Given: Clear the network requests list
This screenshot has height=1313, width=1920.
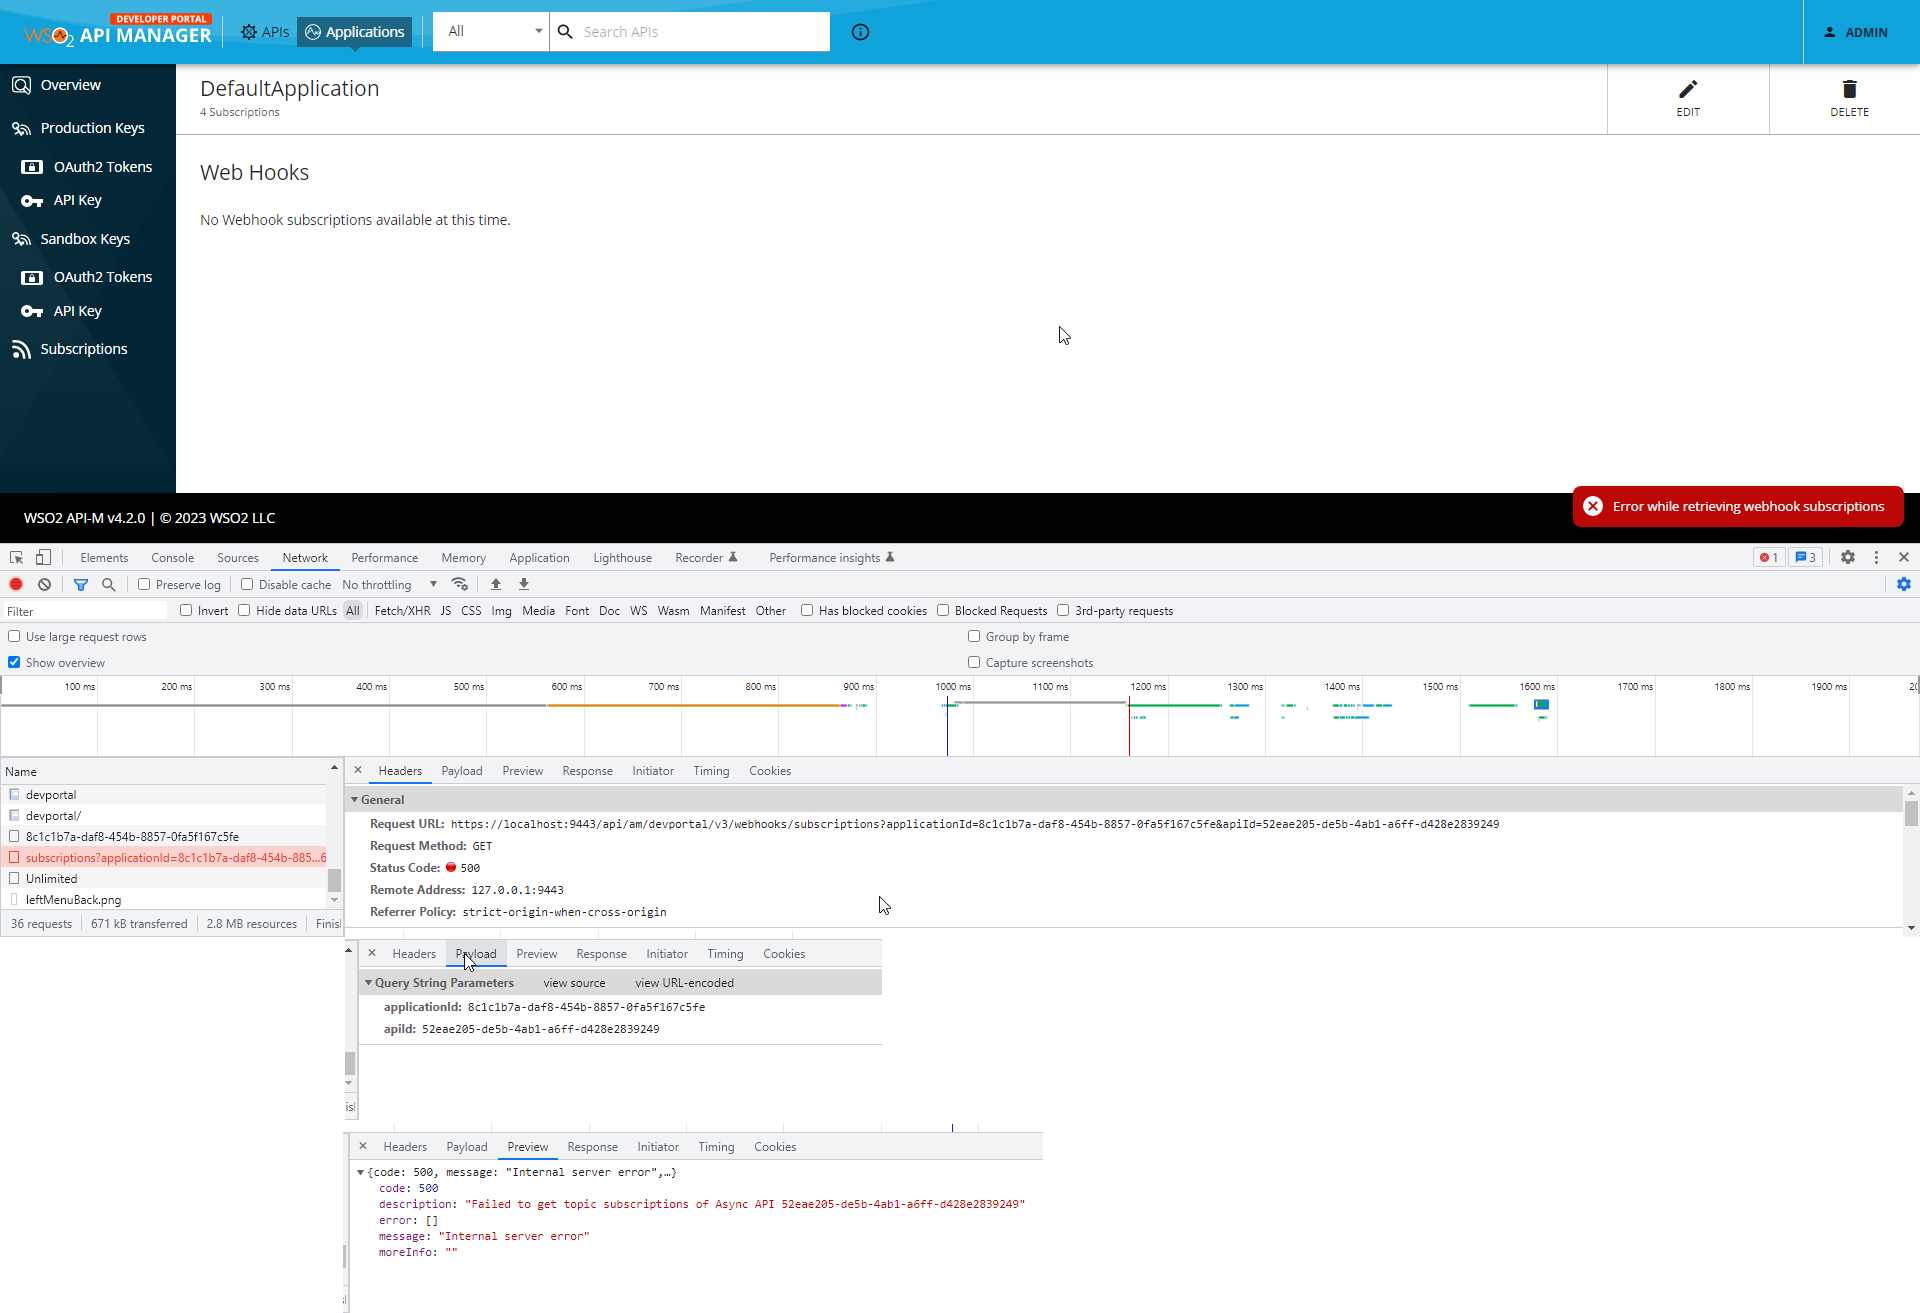Looking at the screenshot, I should (x=44, y=584).
